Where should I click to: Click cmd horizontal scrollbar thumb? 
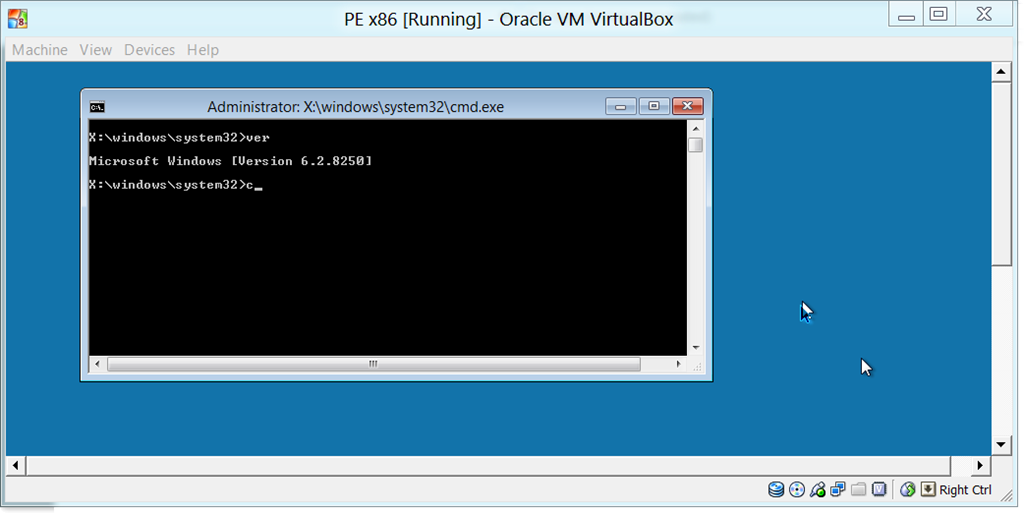coord(374,364)
